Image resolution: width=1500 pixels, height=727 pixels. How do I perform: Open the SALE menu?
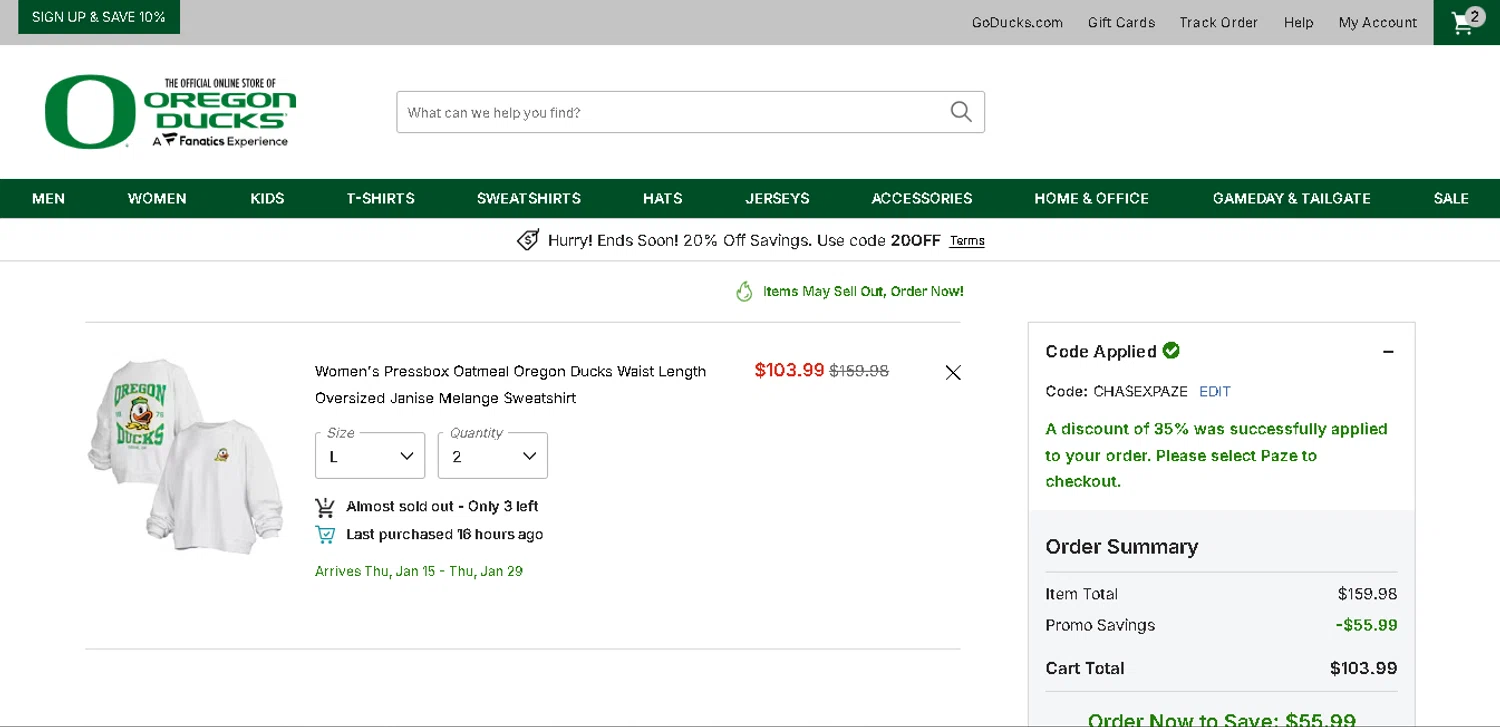(x=1451, y=198)
